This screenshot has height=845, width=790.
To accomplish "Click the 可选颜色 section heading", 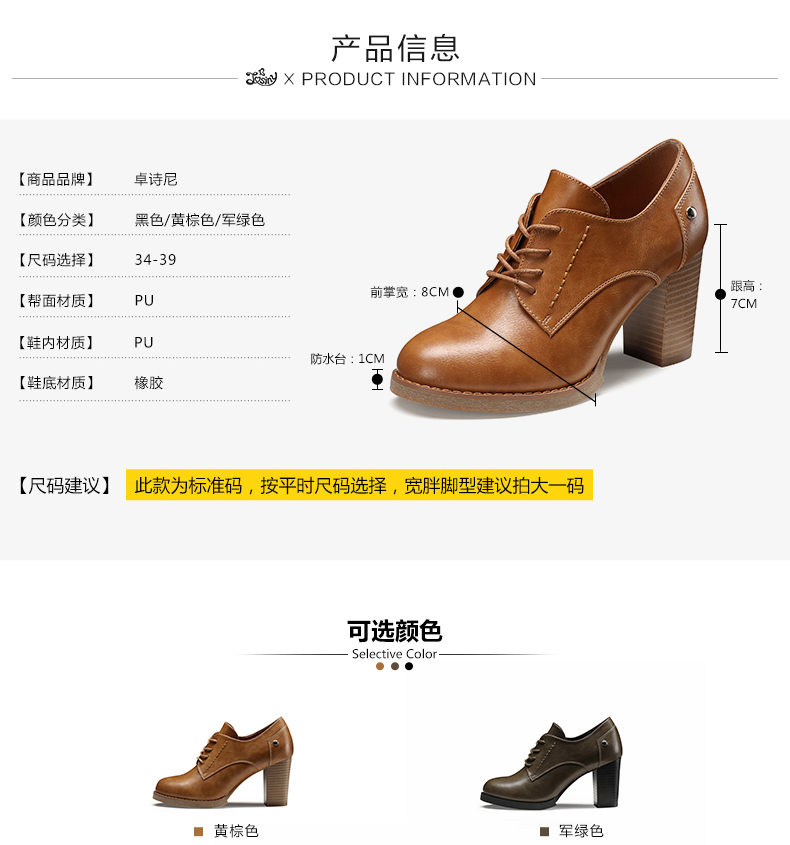I will [x=395, y=631].
